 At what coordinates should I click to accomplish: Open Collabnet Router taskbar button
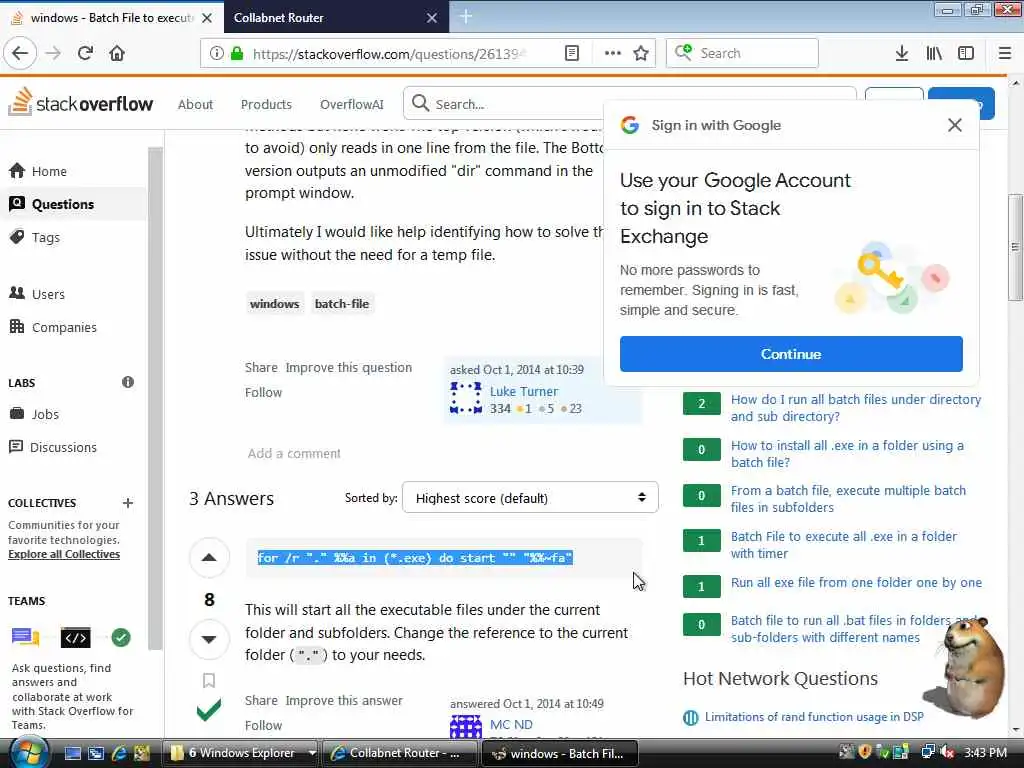pyautogui.click(x=400, y=753)
